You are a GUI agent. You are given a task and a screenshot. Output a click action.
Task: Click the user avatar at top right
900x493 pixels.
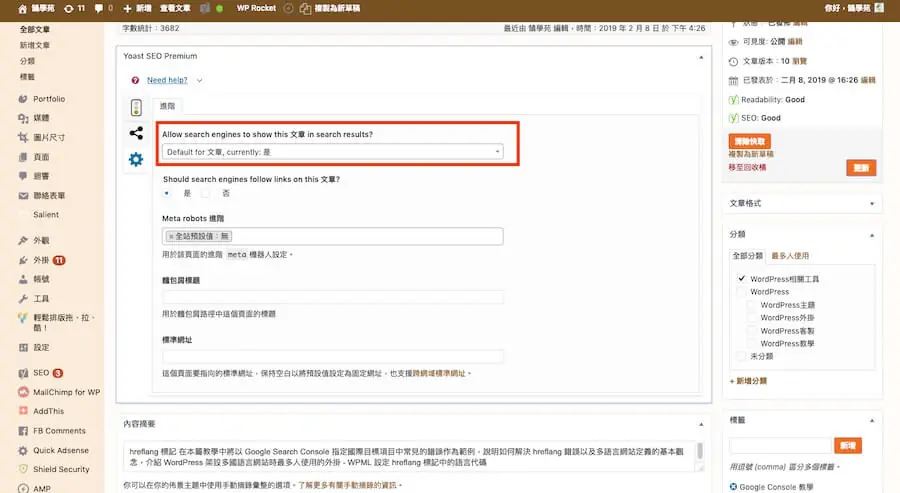click(879, 8)
